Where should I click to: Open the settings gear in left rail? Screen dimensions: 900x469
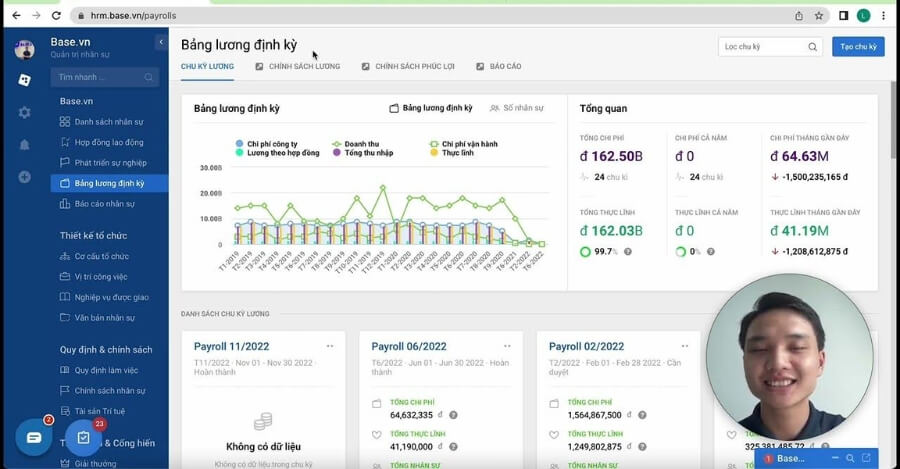[24, 112]
